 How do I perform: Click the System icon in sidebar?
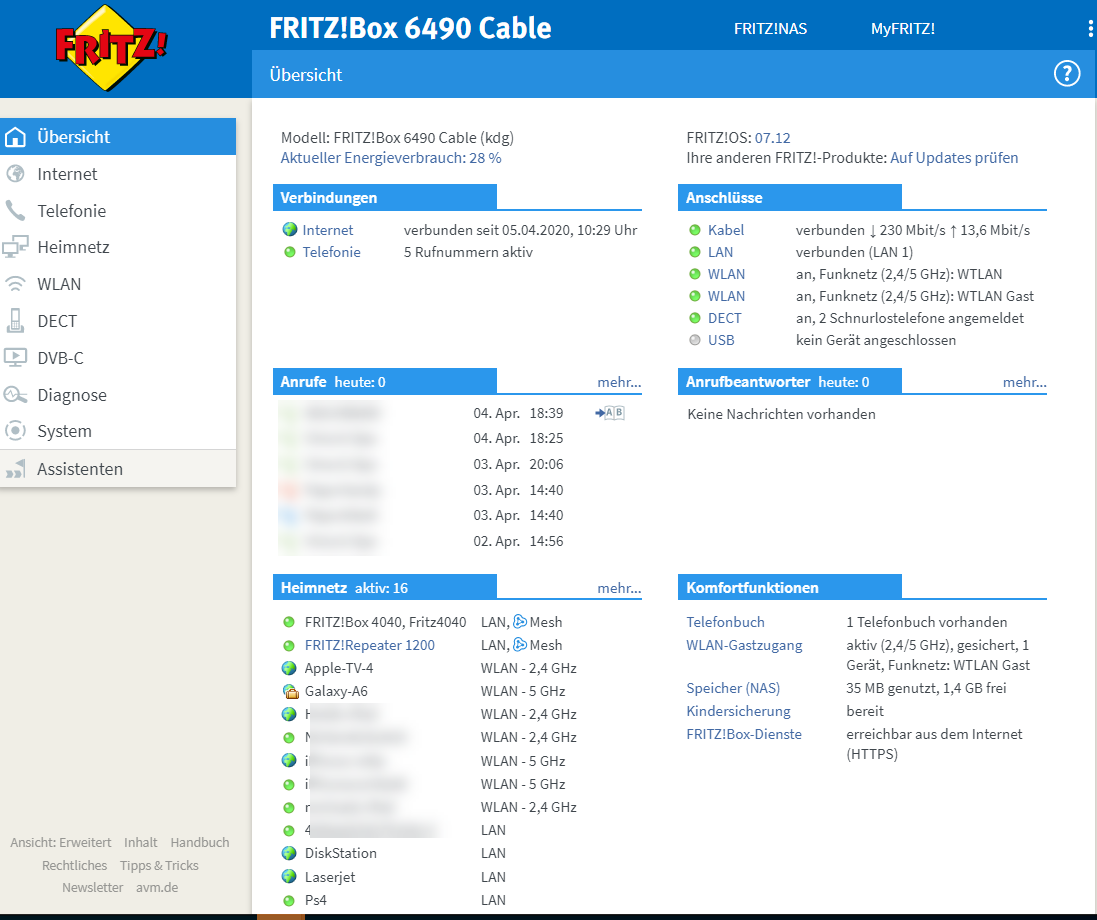15,431
